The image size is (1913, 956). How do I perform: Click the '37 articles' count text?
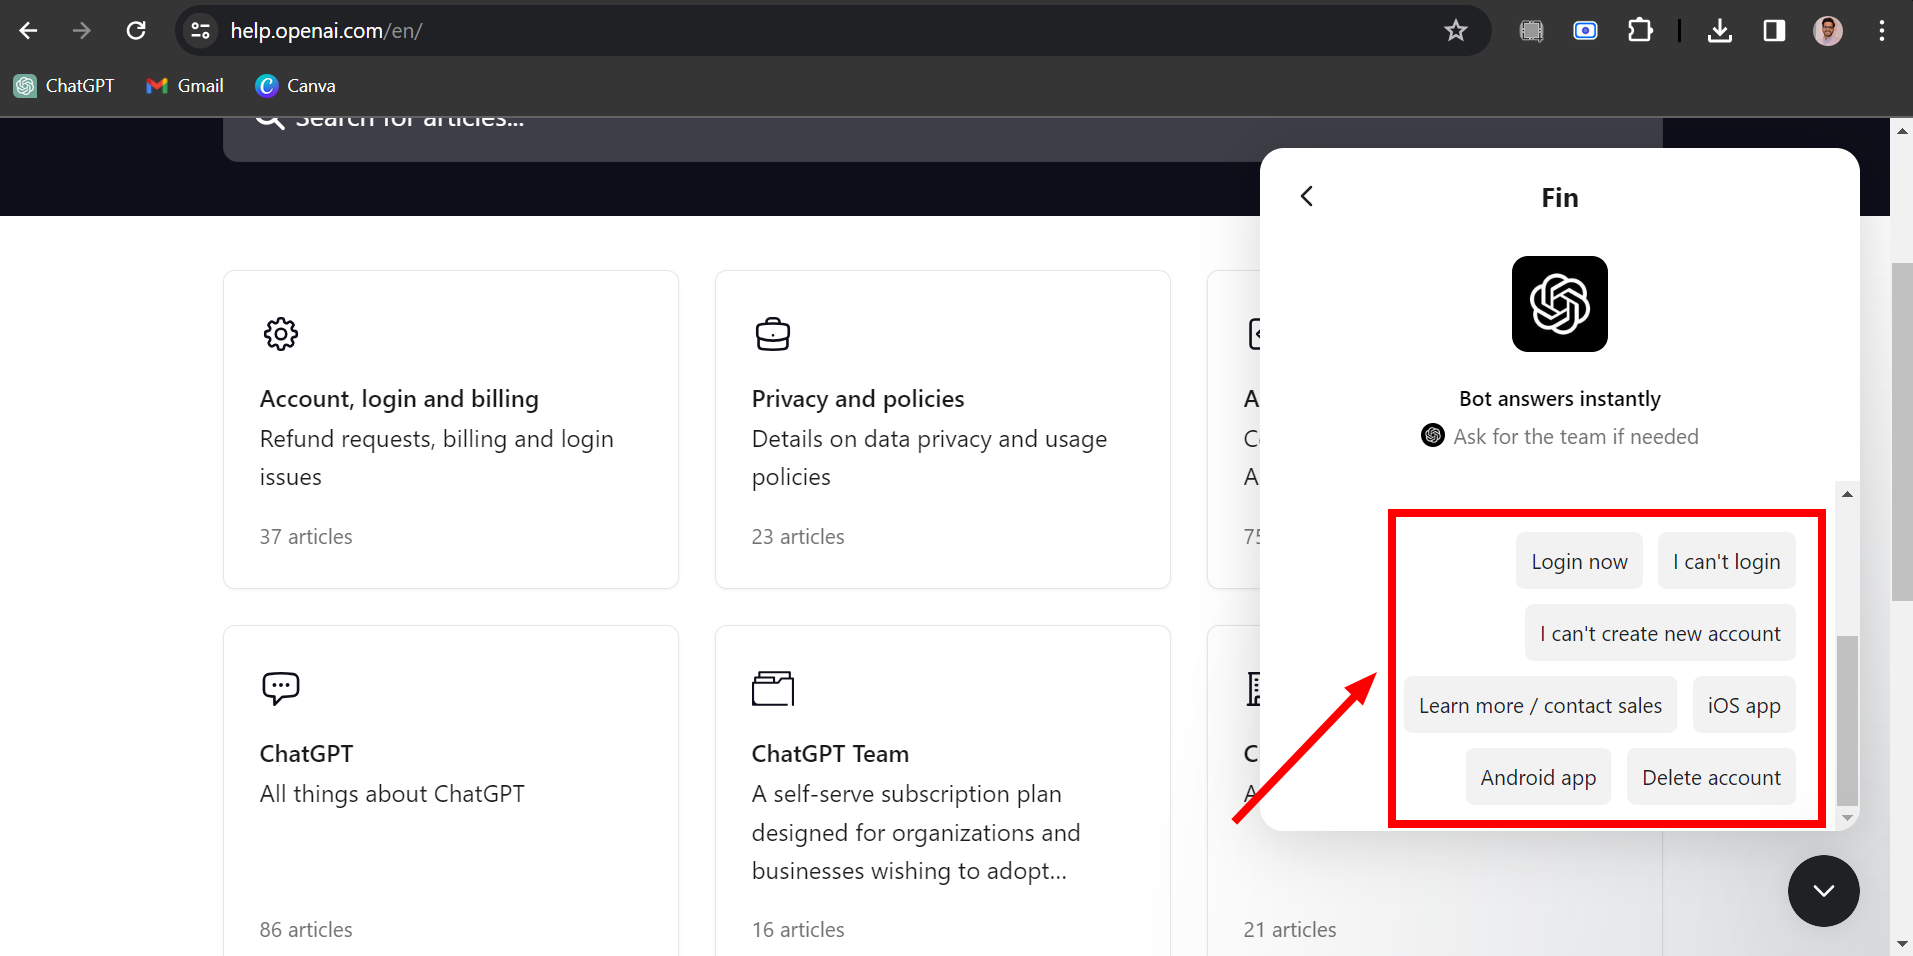pos(306,537)
